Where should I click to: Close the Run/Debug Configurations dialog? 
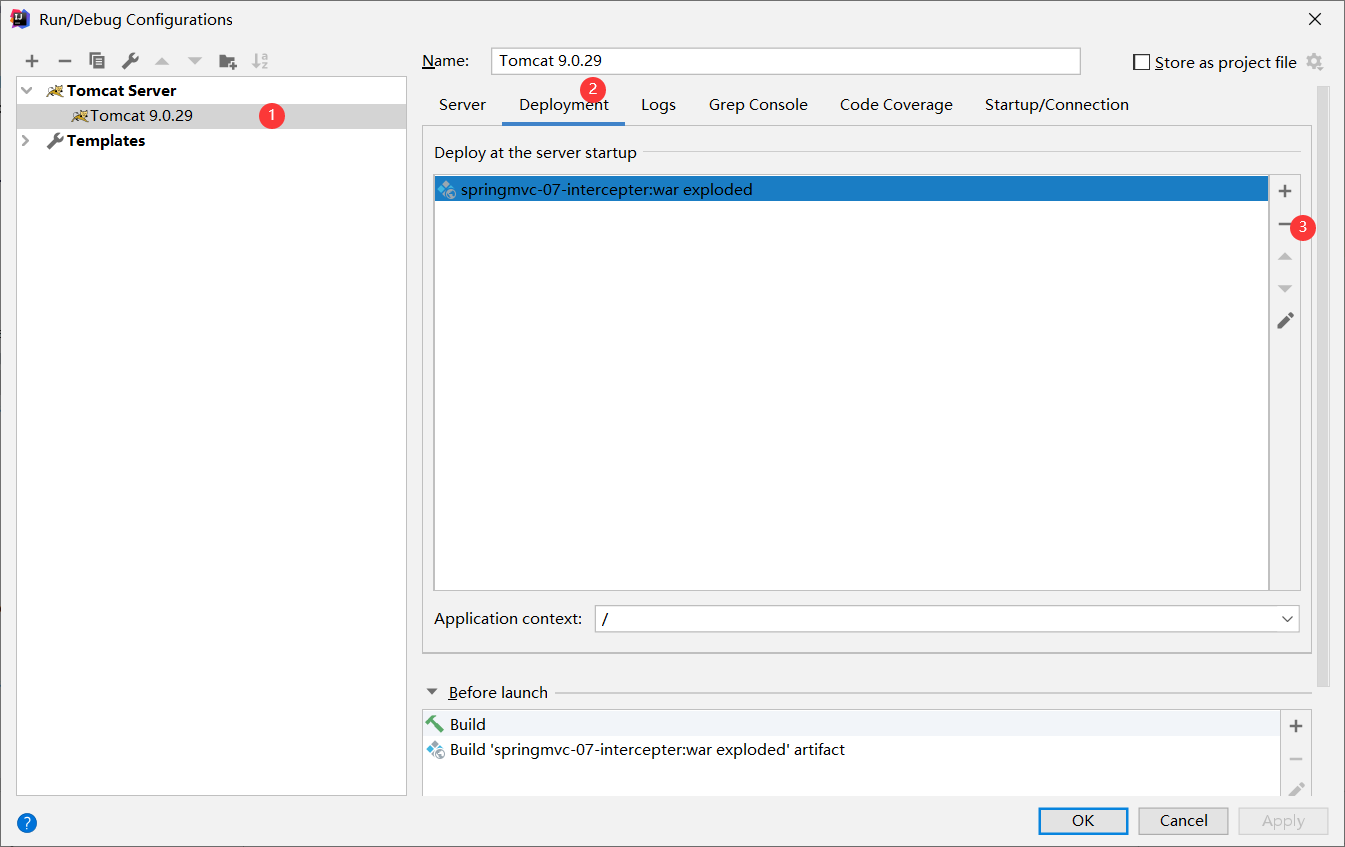1315,19
